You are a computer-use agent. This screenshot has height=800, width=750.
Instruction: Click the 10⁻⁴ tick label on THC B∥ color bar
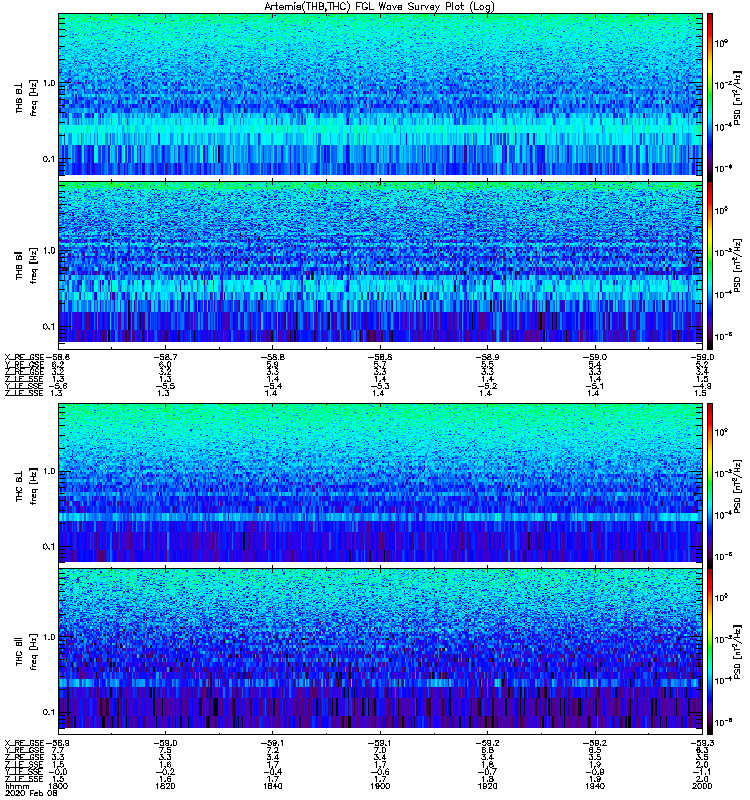coord(722,681)
